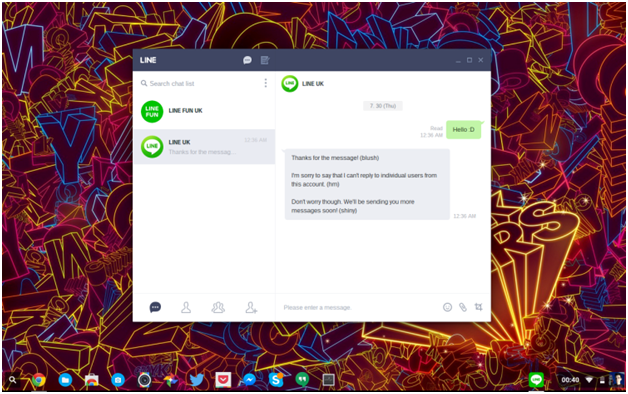Viewport: 628px width, 394px height.
Task: Click the 'Thanks for the message!' reply bubble
Action: click(367, 184)
